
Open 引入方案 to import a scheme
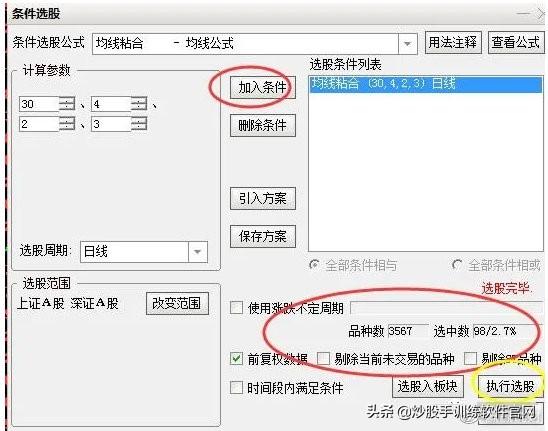[262, 199]
